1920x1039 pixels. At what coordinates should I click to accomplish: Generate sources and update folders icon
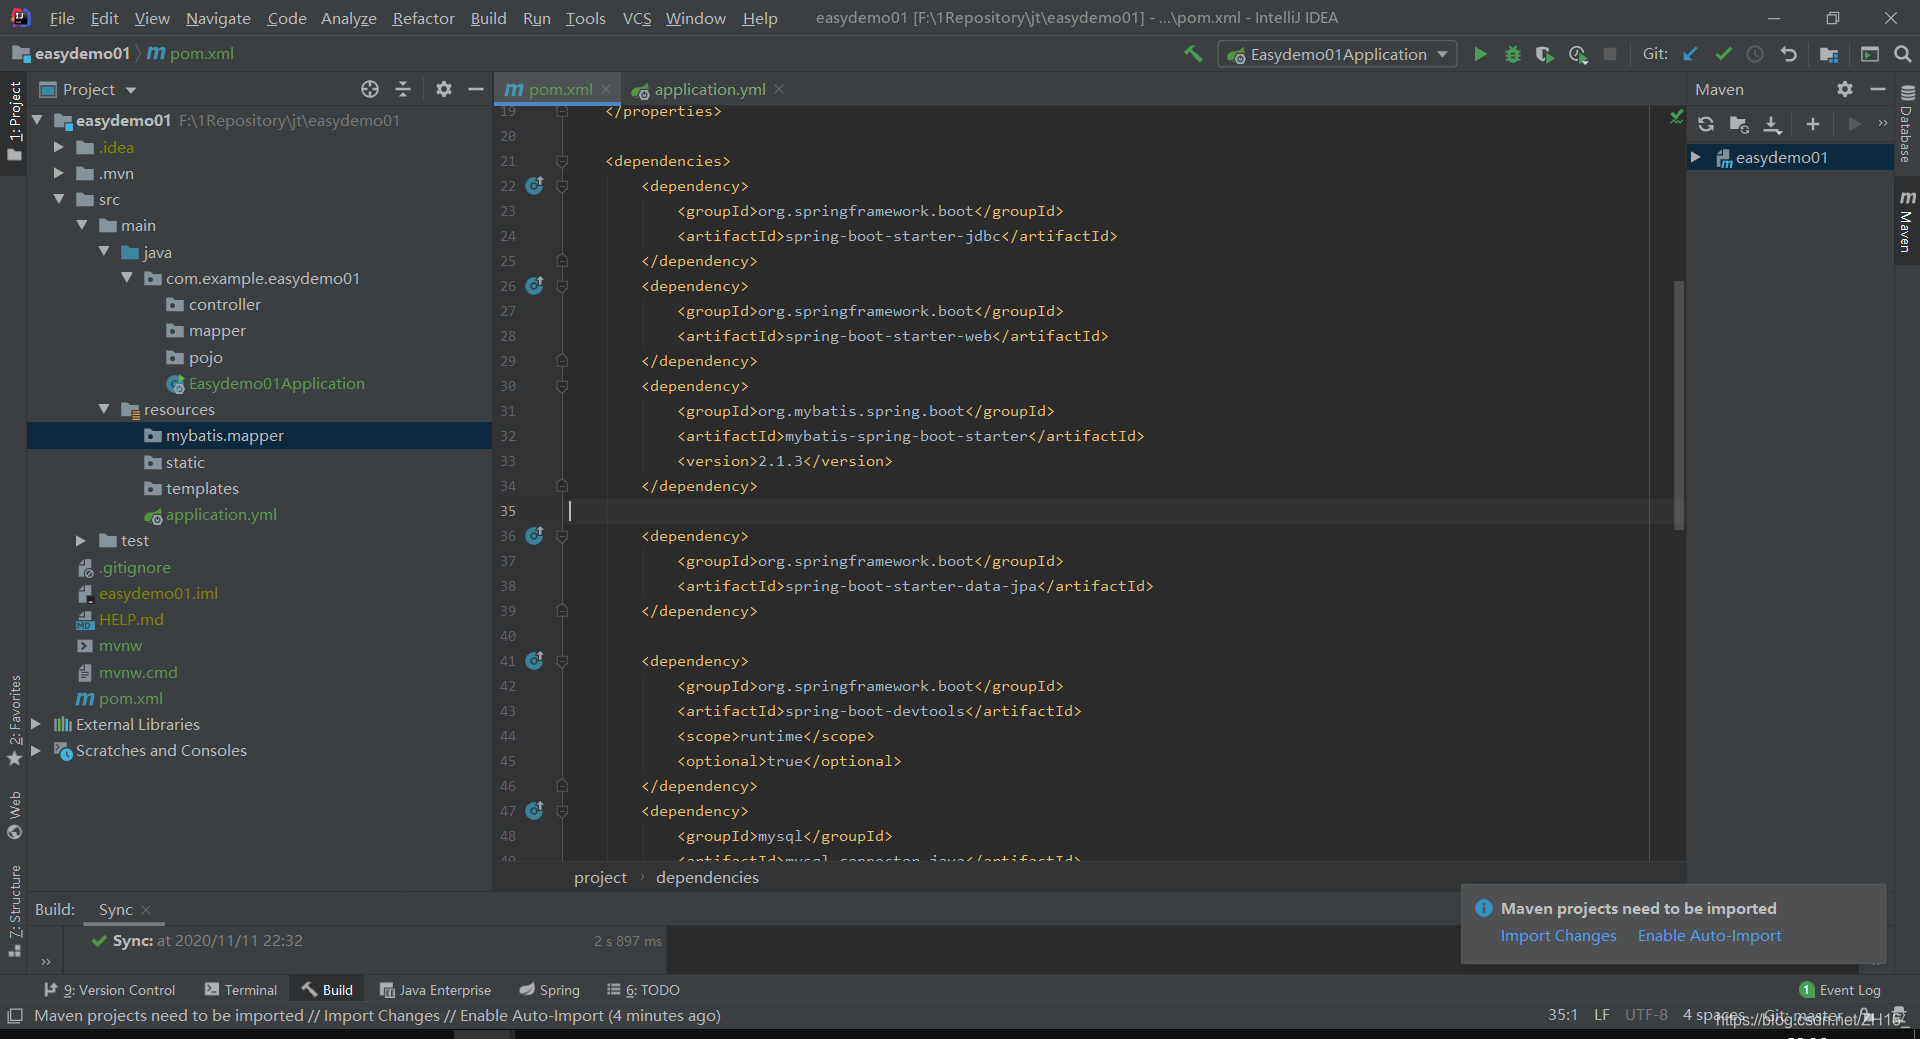tap(1739, 124)
